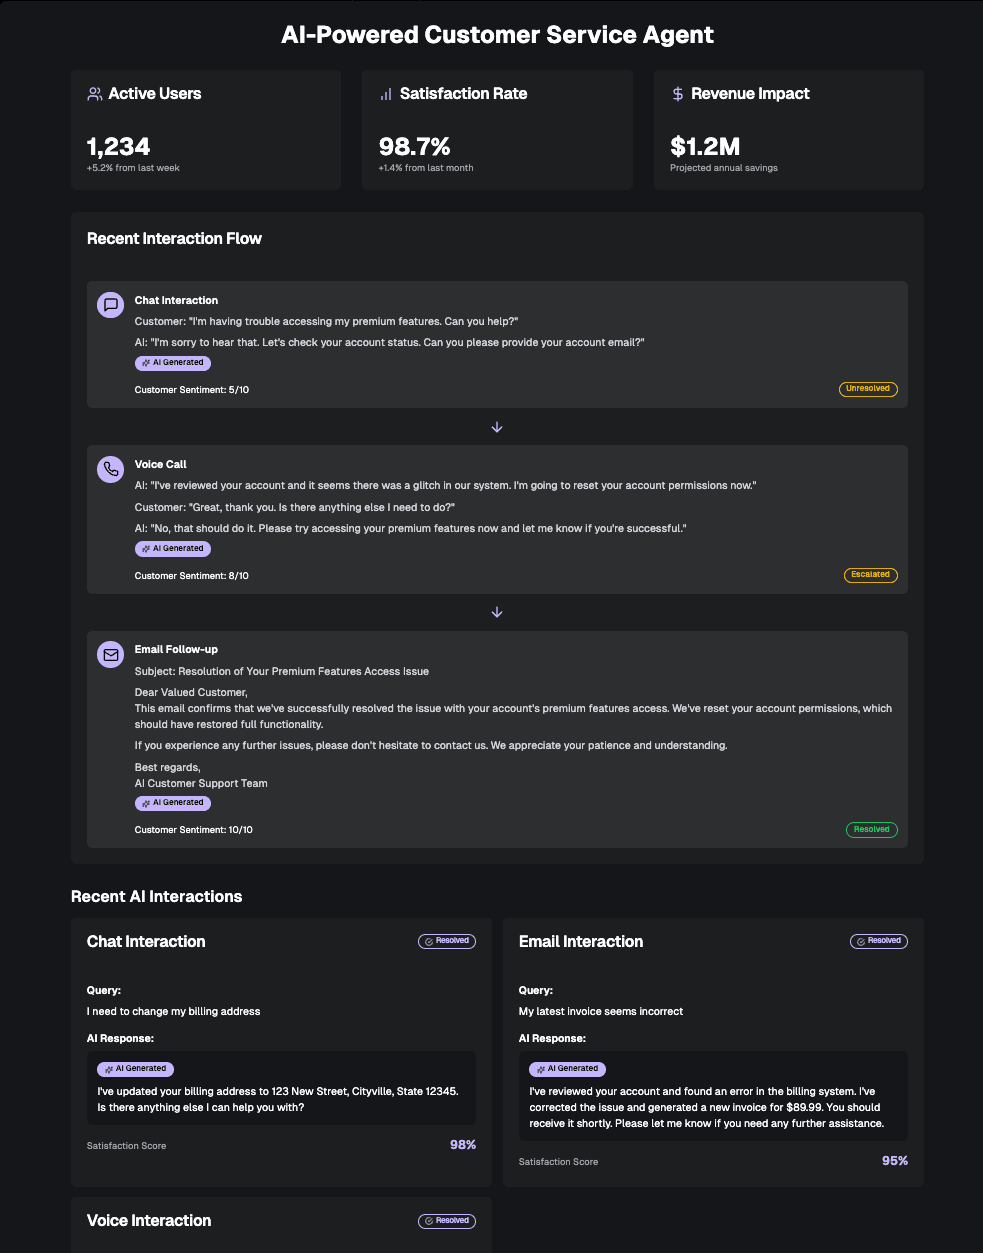Click the arrow between voice call and email

pos(497,612)
